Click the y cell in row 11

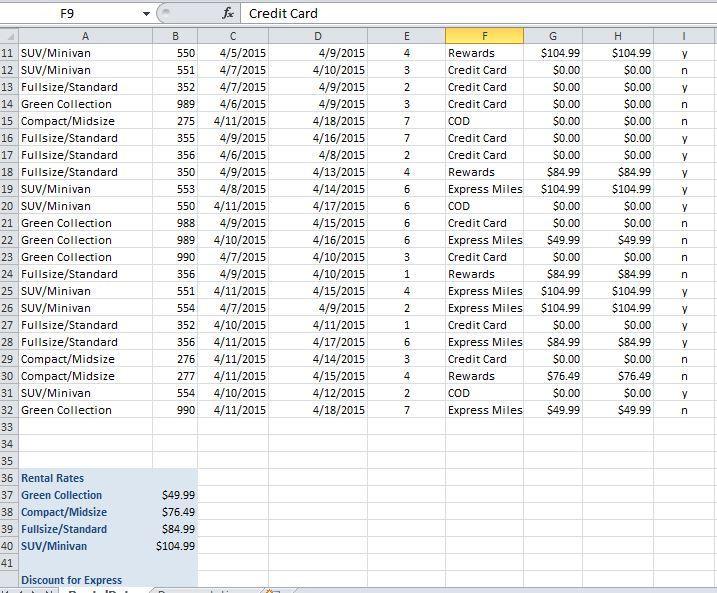coord(685,53)
